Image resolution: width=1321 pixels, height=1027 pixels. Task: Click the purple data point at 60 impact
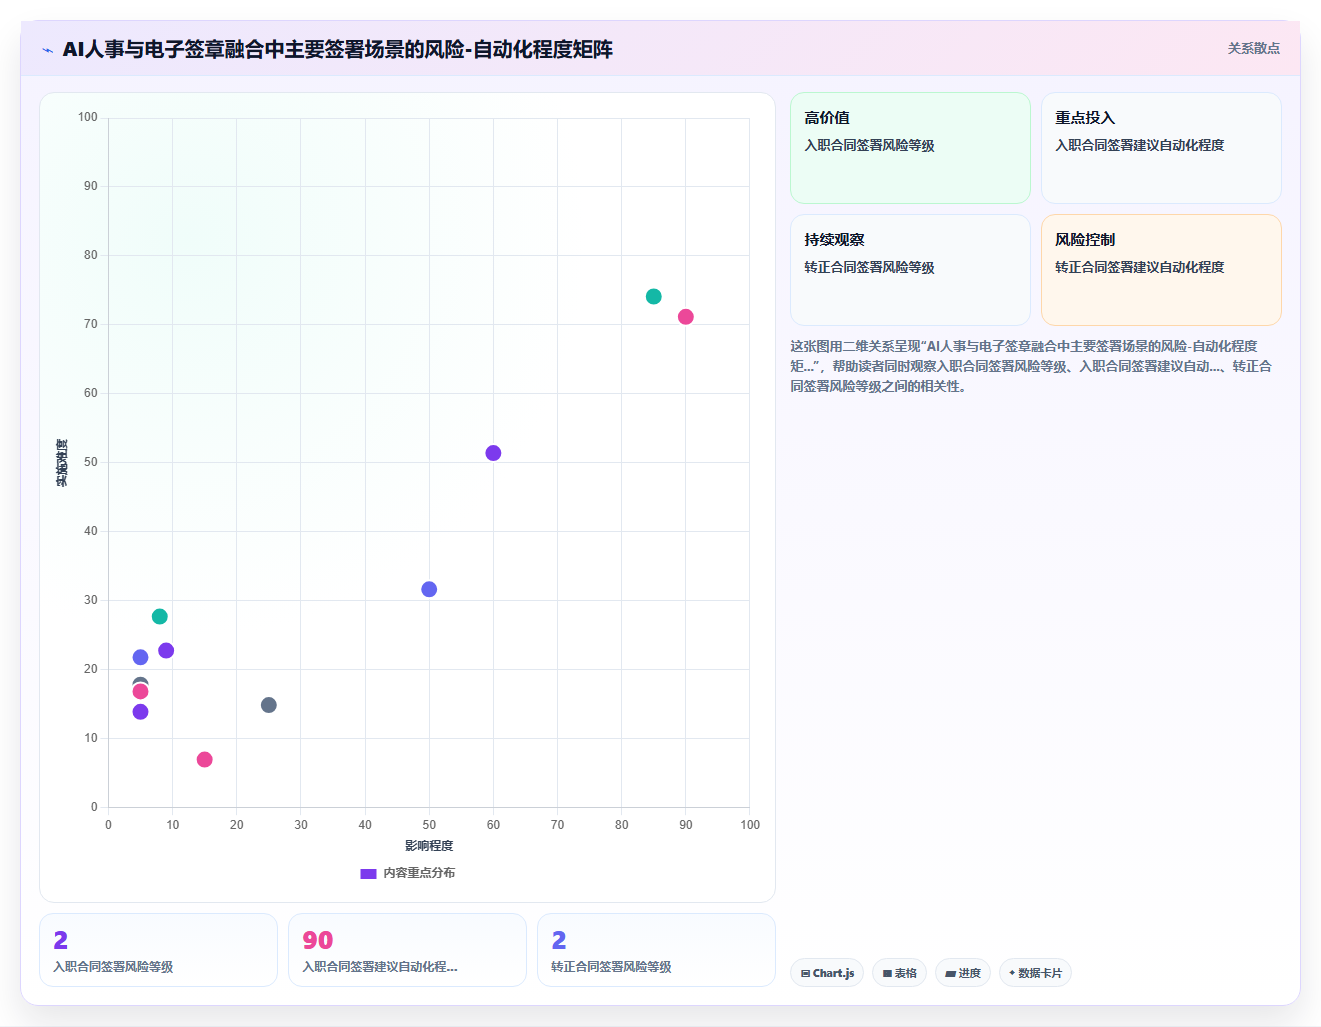pos(493,453)
